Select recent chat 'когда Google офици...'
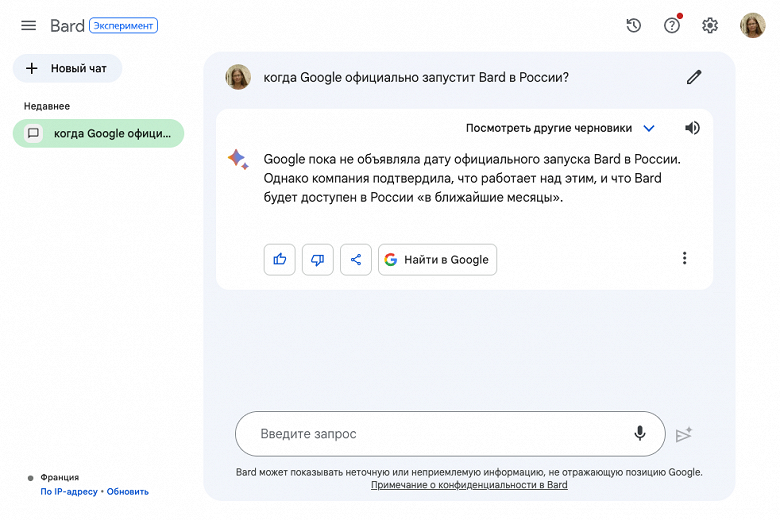The width and height of the screenshot is (780, 520). pos(98,133)
